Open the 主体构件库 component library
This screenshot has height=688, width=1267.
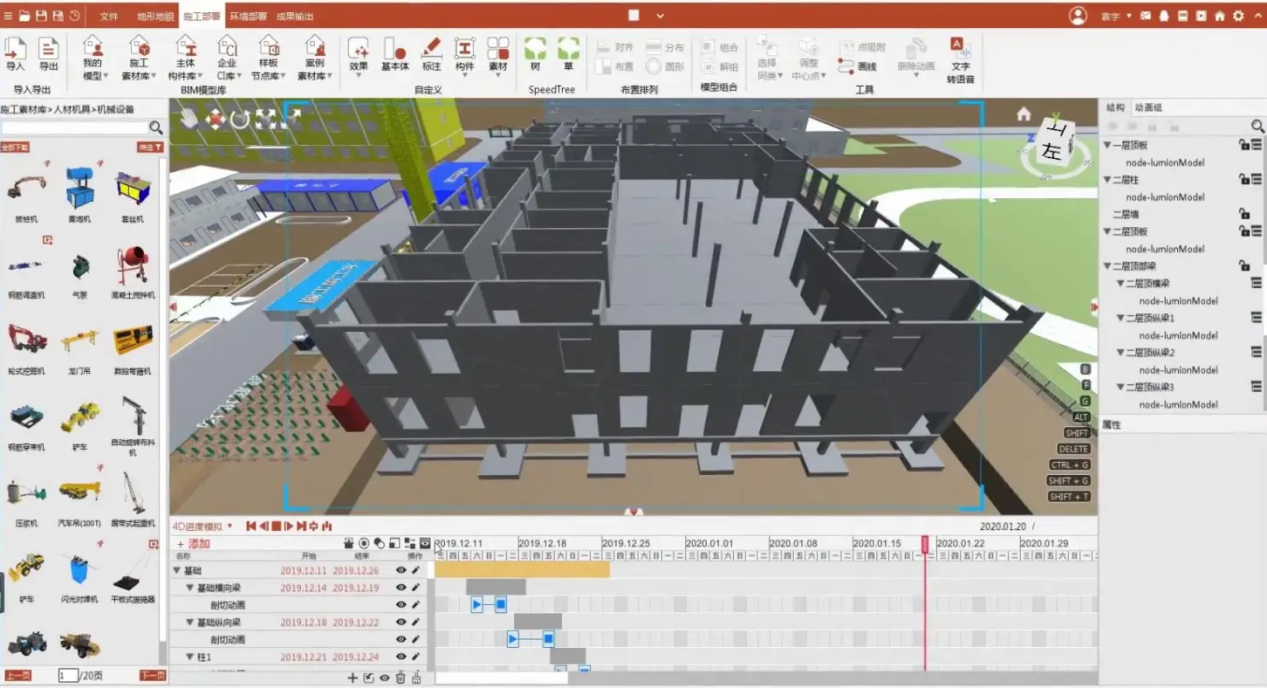tap(185, 55)
